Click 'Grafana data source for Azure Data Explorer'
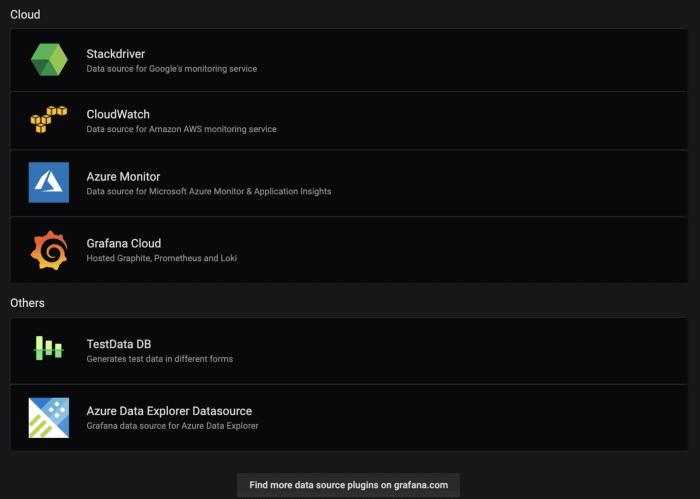This screenshot has height=499, width=700. pos(172,426)
